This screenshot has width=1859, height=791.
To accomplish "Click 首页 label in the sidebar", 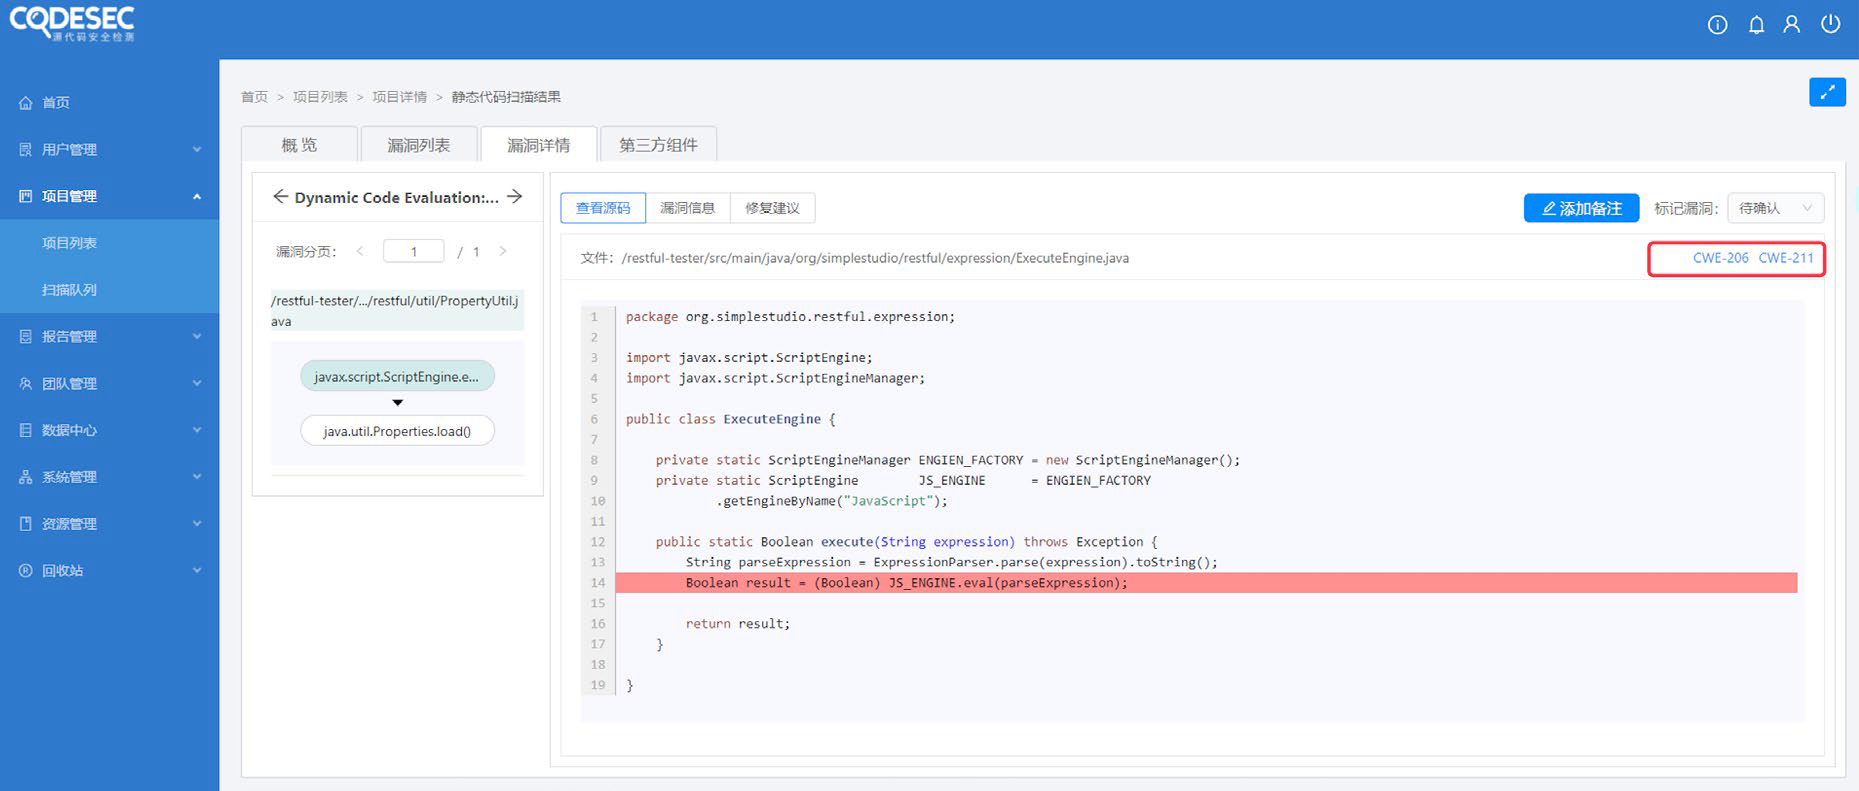I will (56, 103).
